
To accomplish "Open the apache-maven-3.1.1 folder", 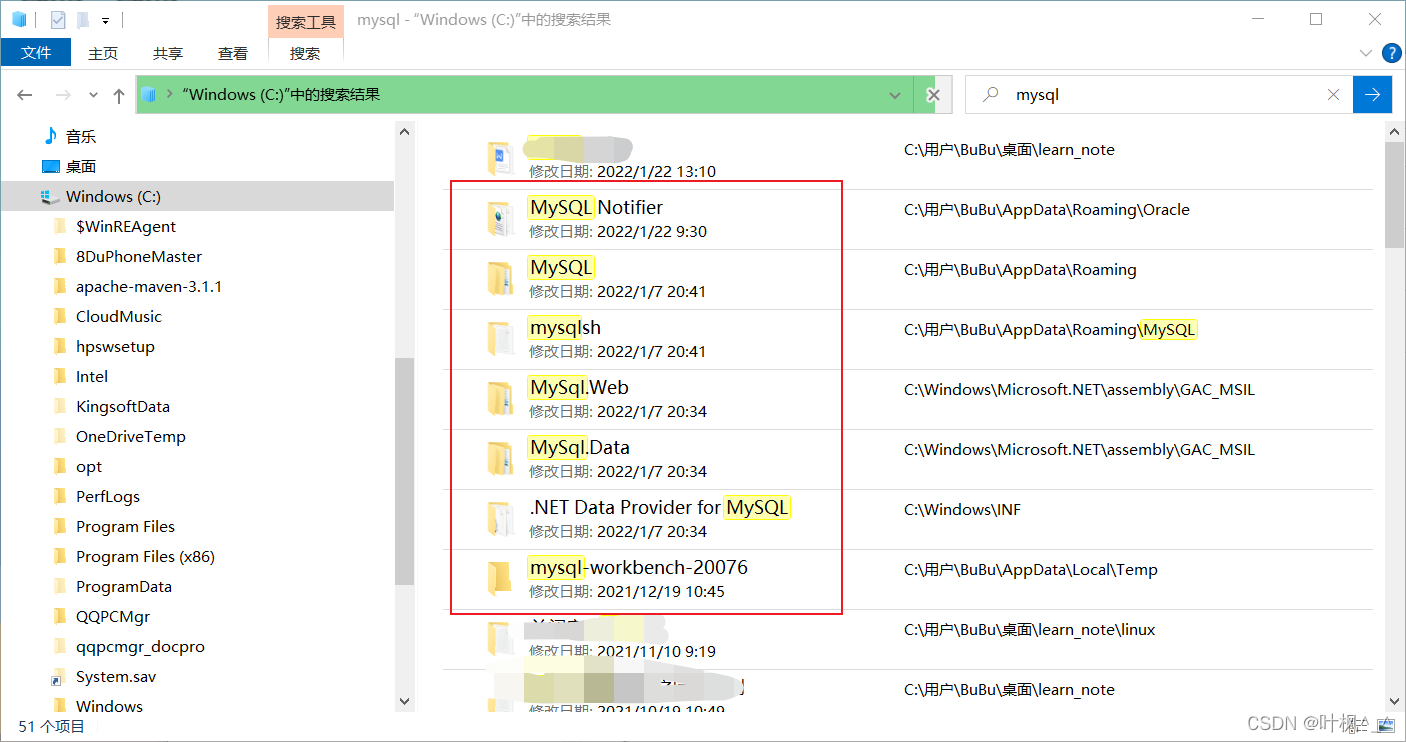I will coord(149,286).
